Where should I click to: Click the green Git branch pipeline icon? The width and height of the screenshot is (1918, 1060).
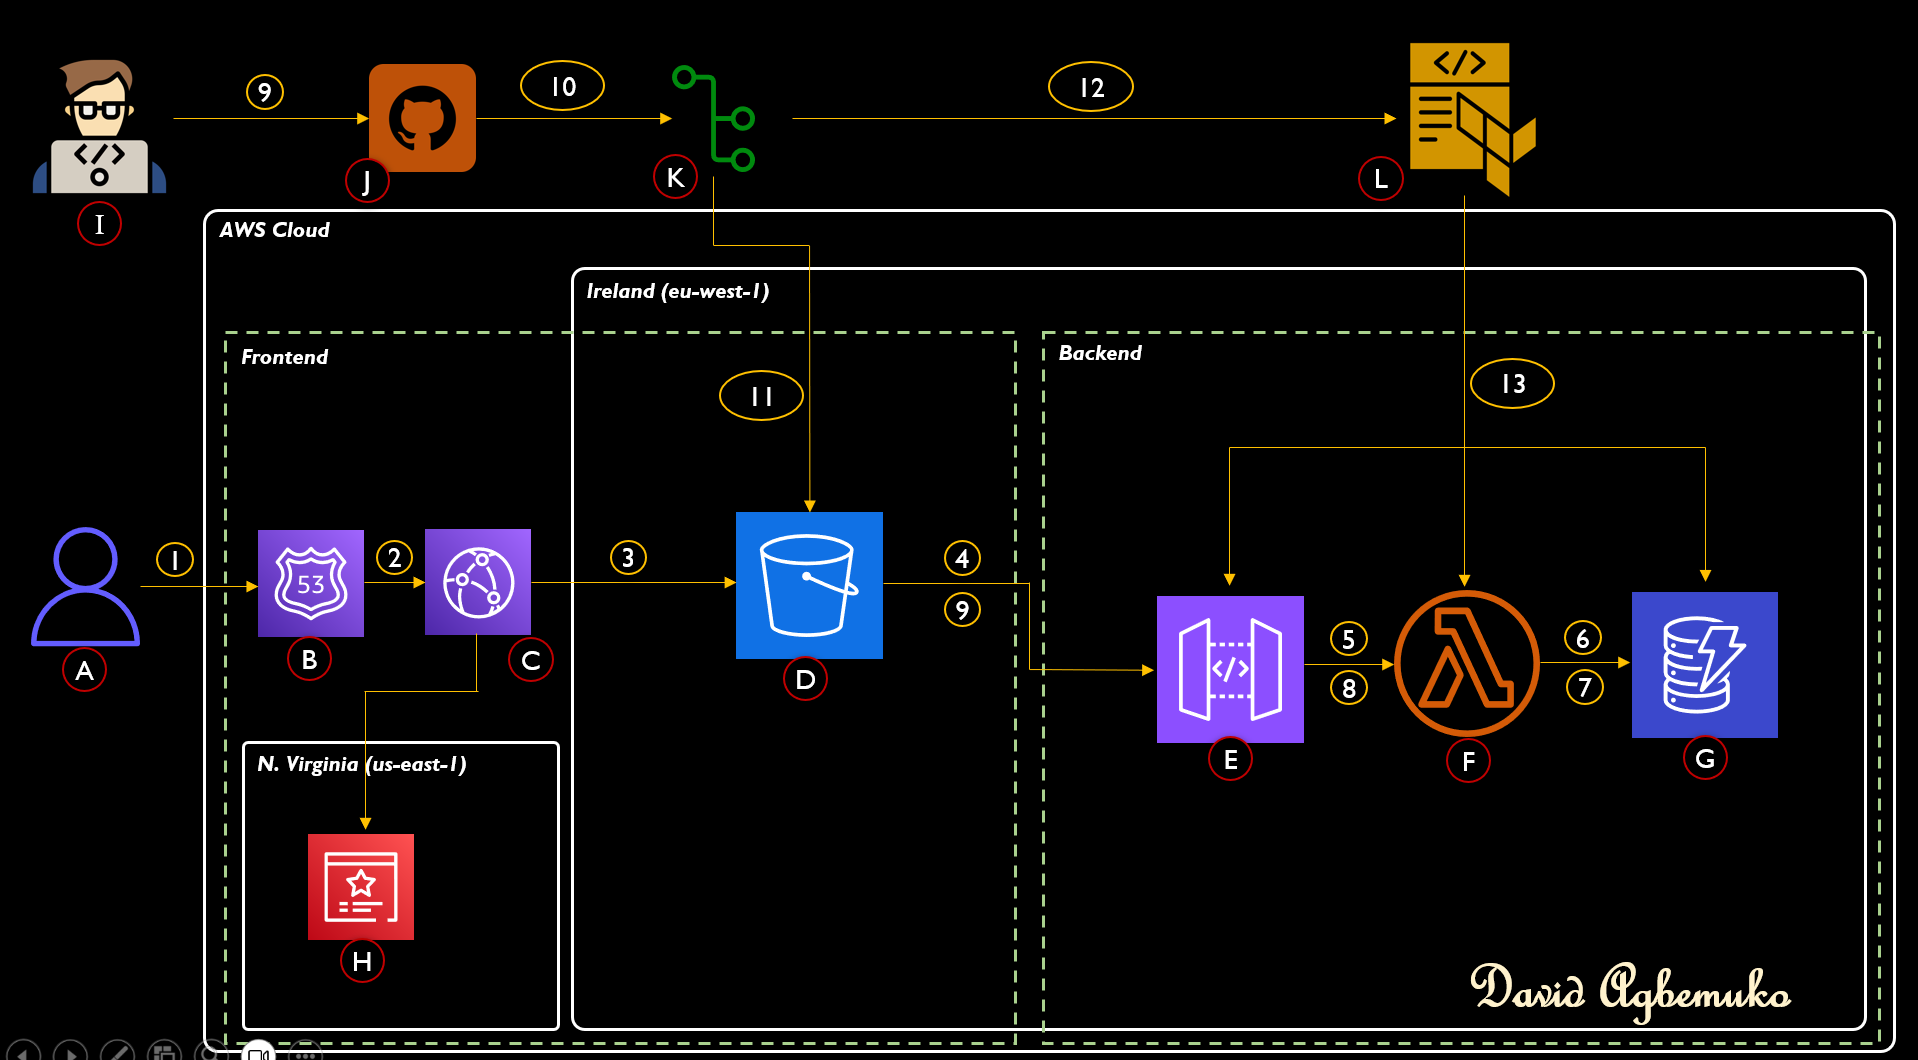(716, 119)
